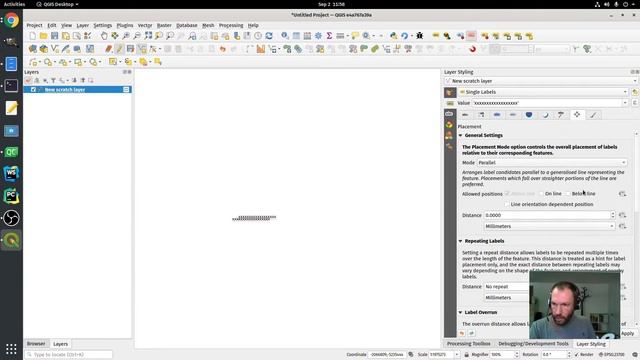Collapse the Label Overrun section
640x360 pixels.
click(x=460, y=312)
